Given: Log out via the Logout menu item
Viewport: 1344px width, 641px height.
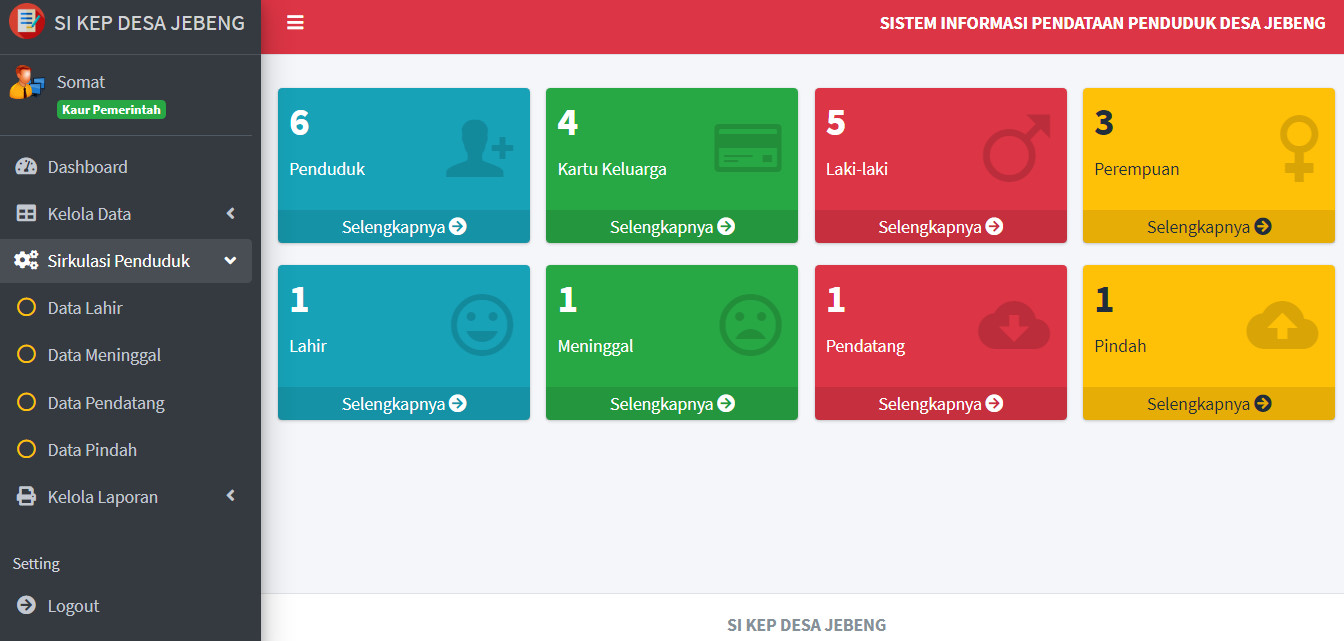Looking at the screenshot, I should pos(126,606).
